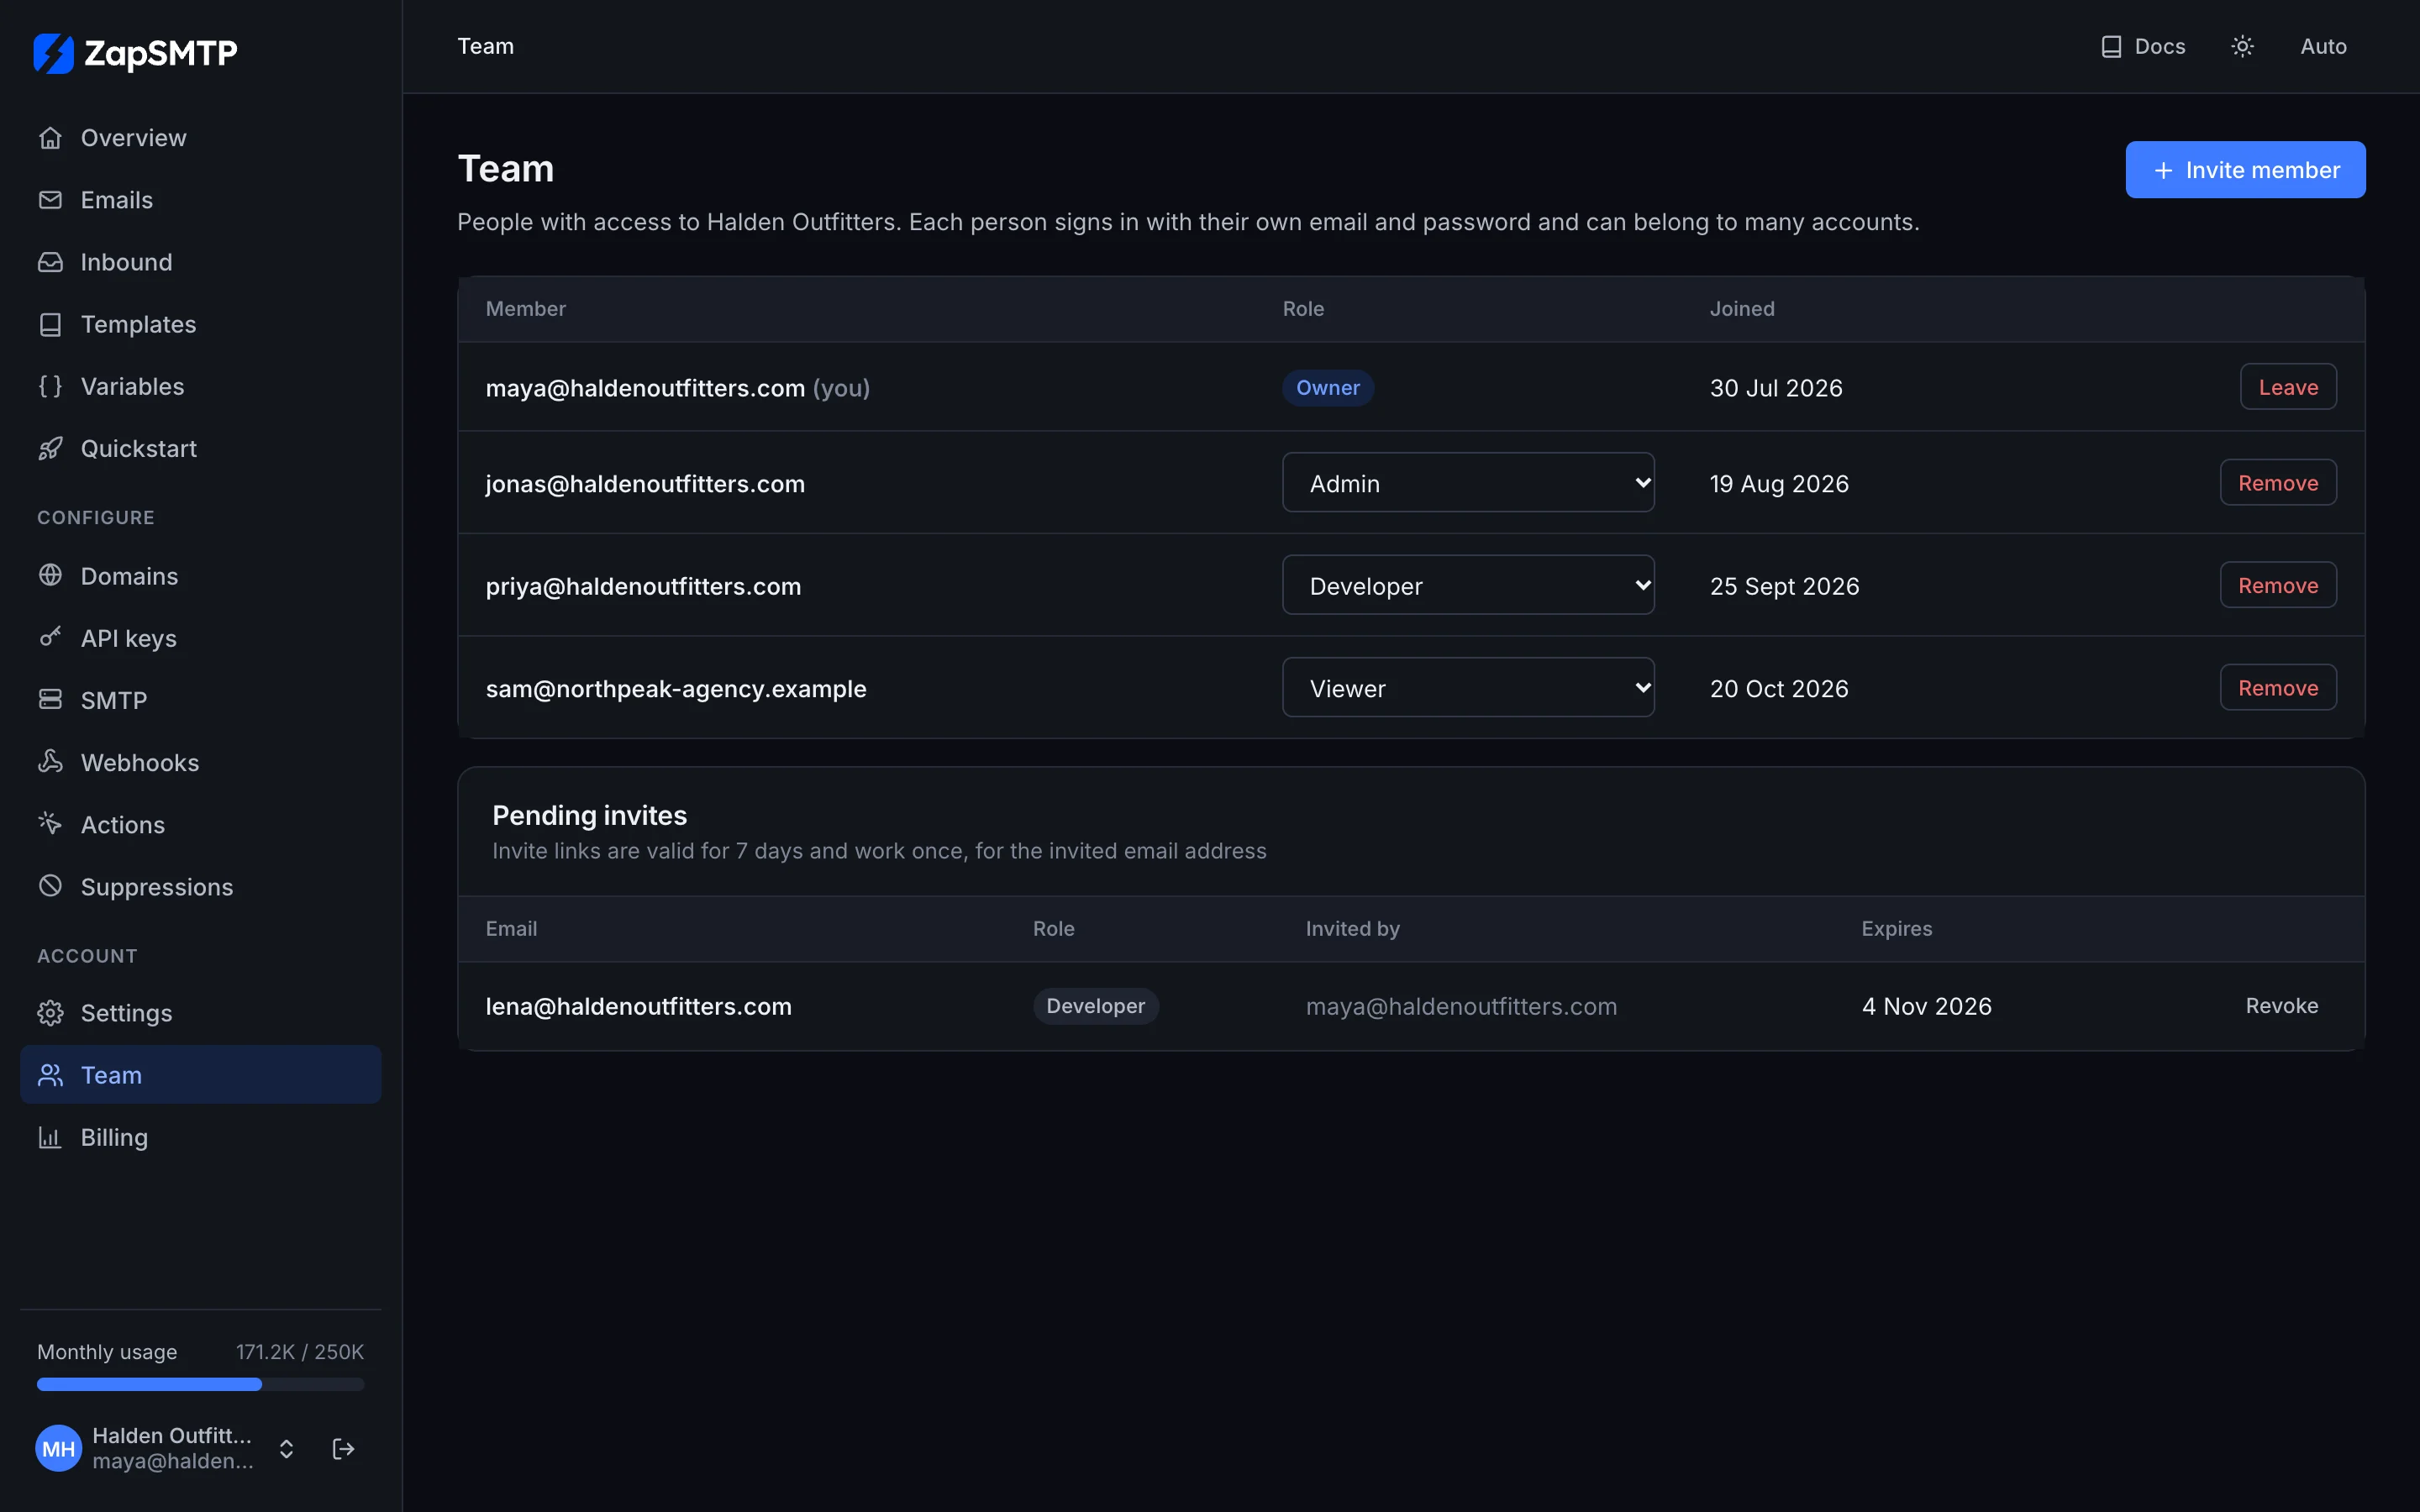Click the Developer badge in pending invites
The image size is (2420, 1512).
tap(1095, 1006)
